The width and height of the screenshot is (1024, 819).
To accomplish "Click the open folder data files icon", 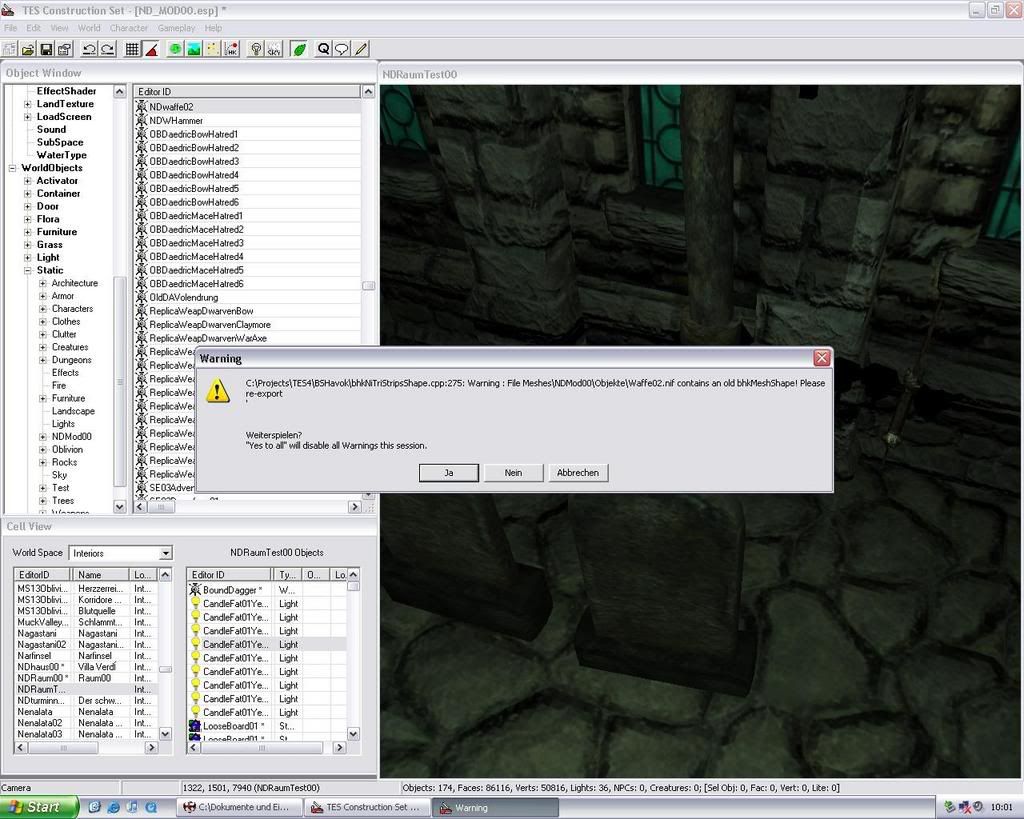I will [28, 48].
